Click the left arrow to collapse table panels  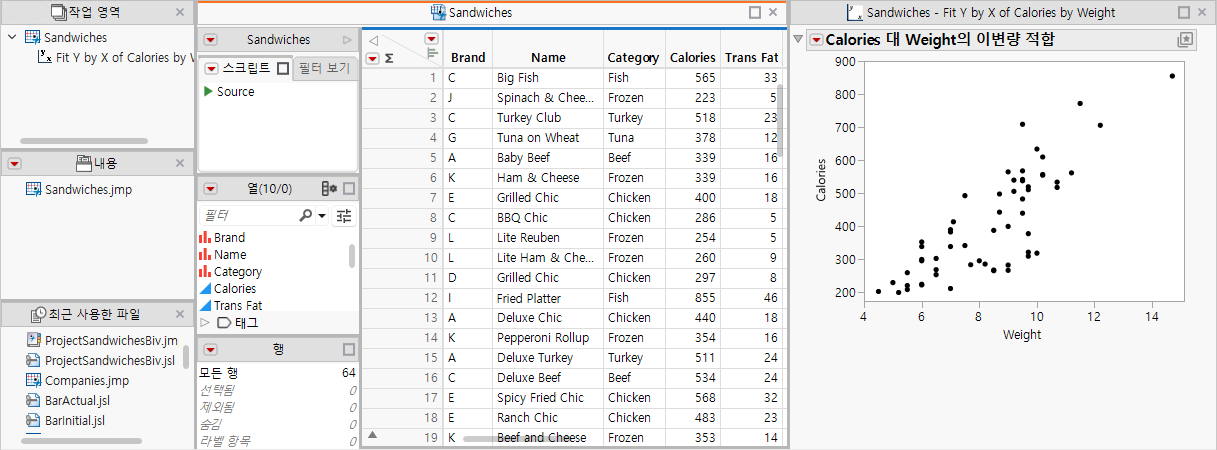tap(373, 40)
